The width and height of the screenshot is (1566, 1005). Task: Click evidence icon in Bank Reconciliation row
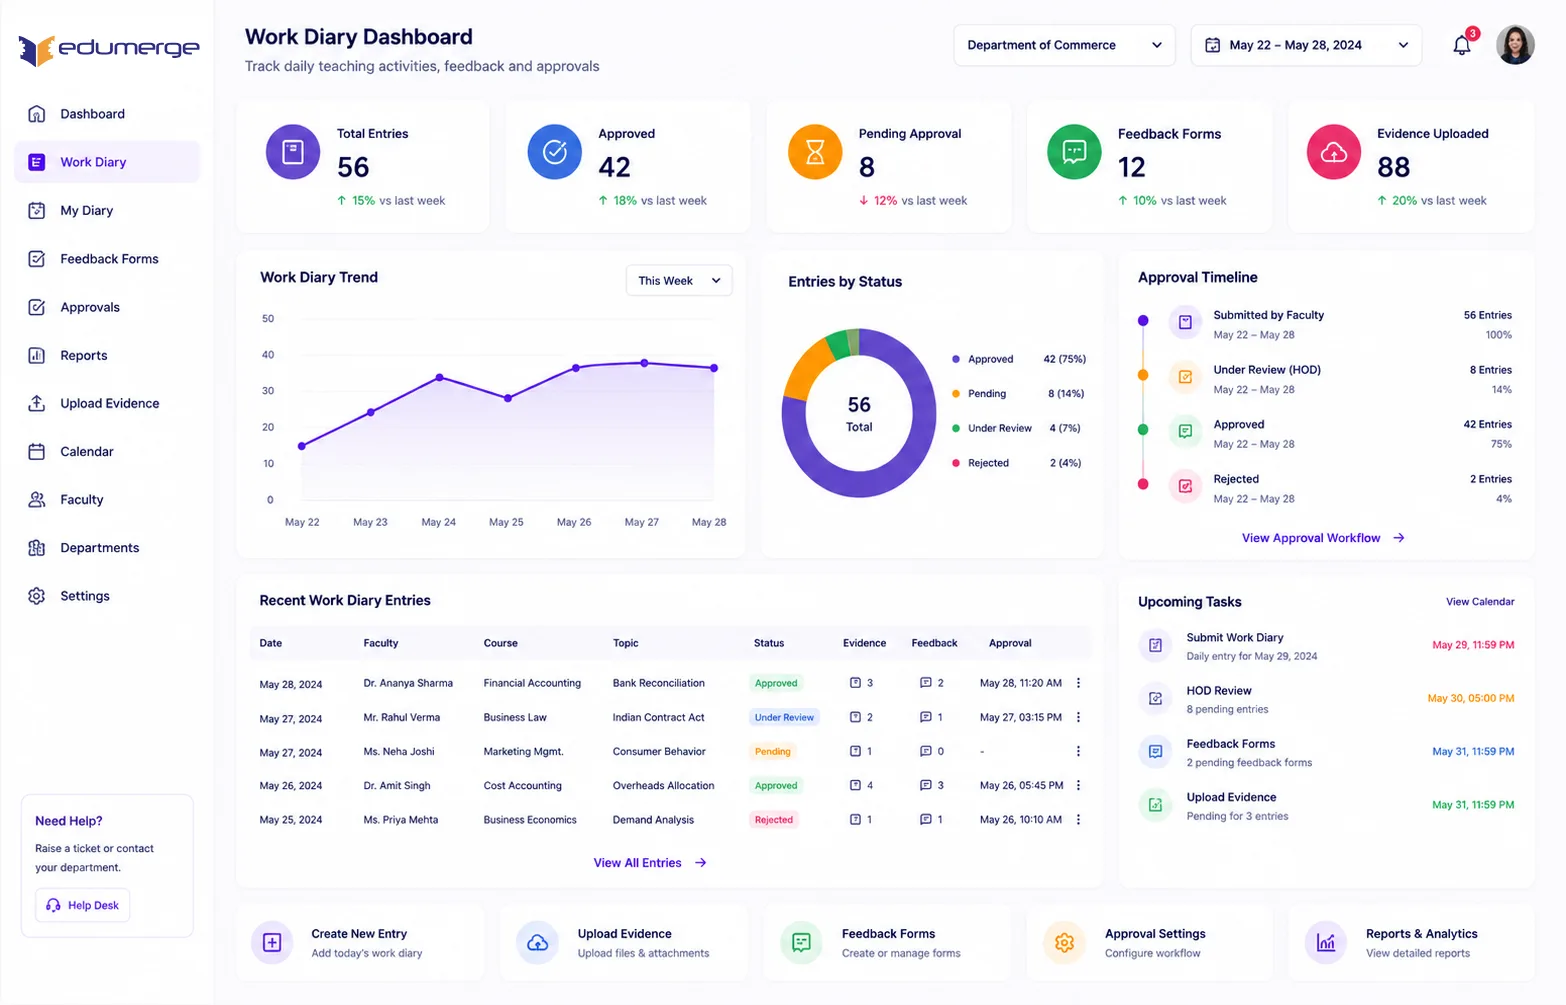855,683
